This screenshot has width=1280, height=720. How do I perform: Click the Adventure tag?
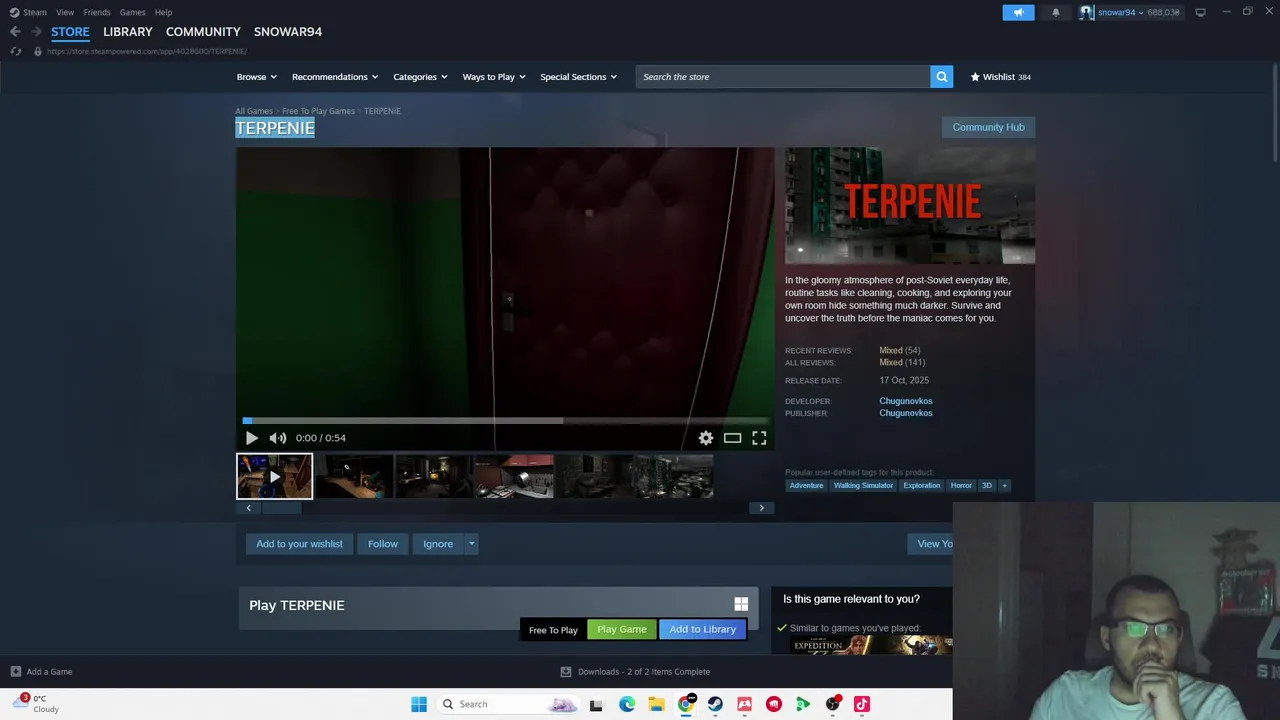tap(806, 486)
